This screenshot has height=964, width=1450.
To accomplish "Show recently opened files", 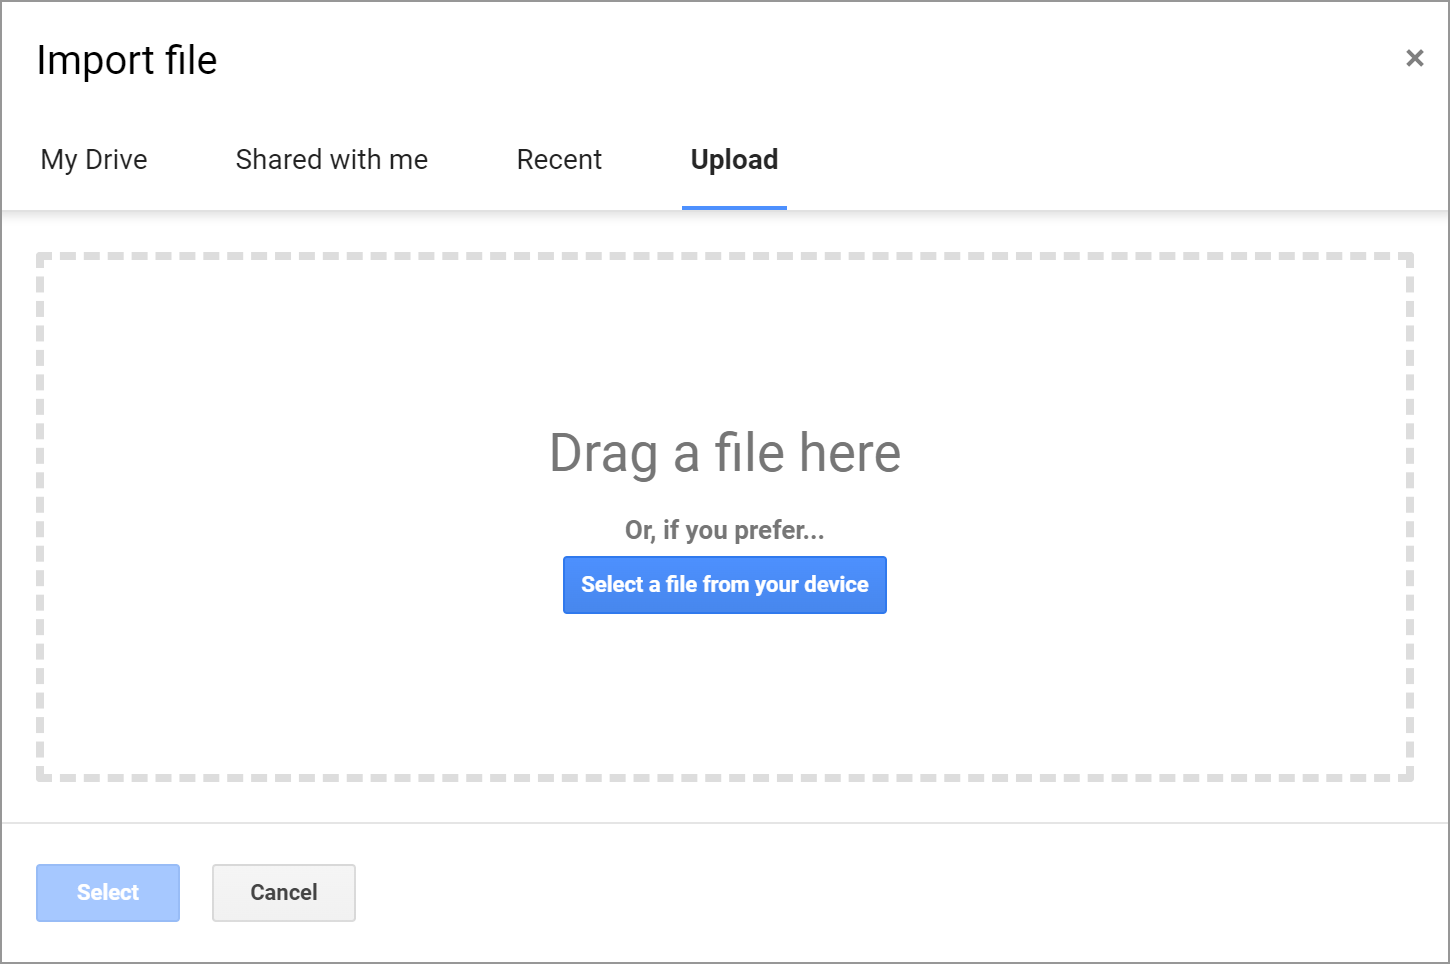I will coord(559,160).
